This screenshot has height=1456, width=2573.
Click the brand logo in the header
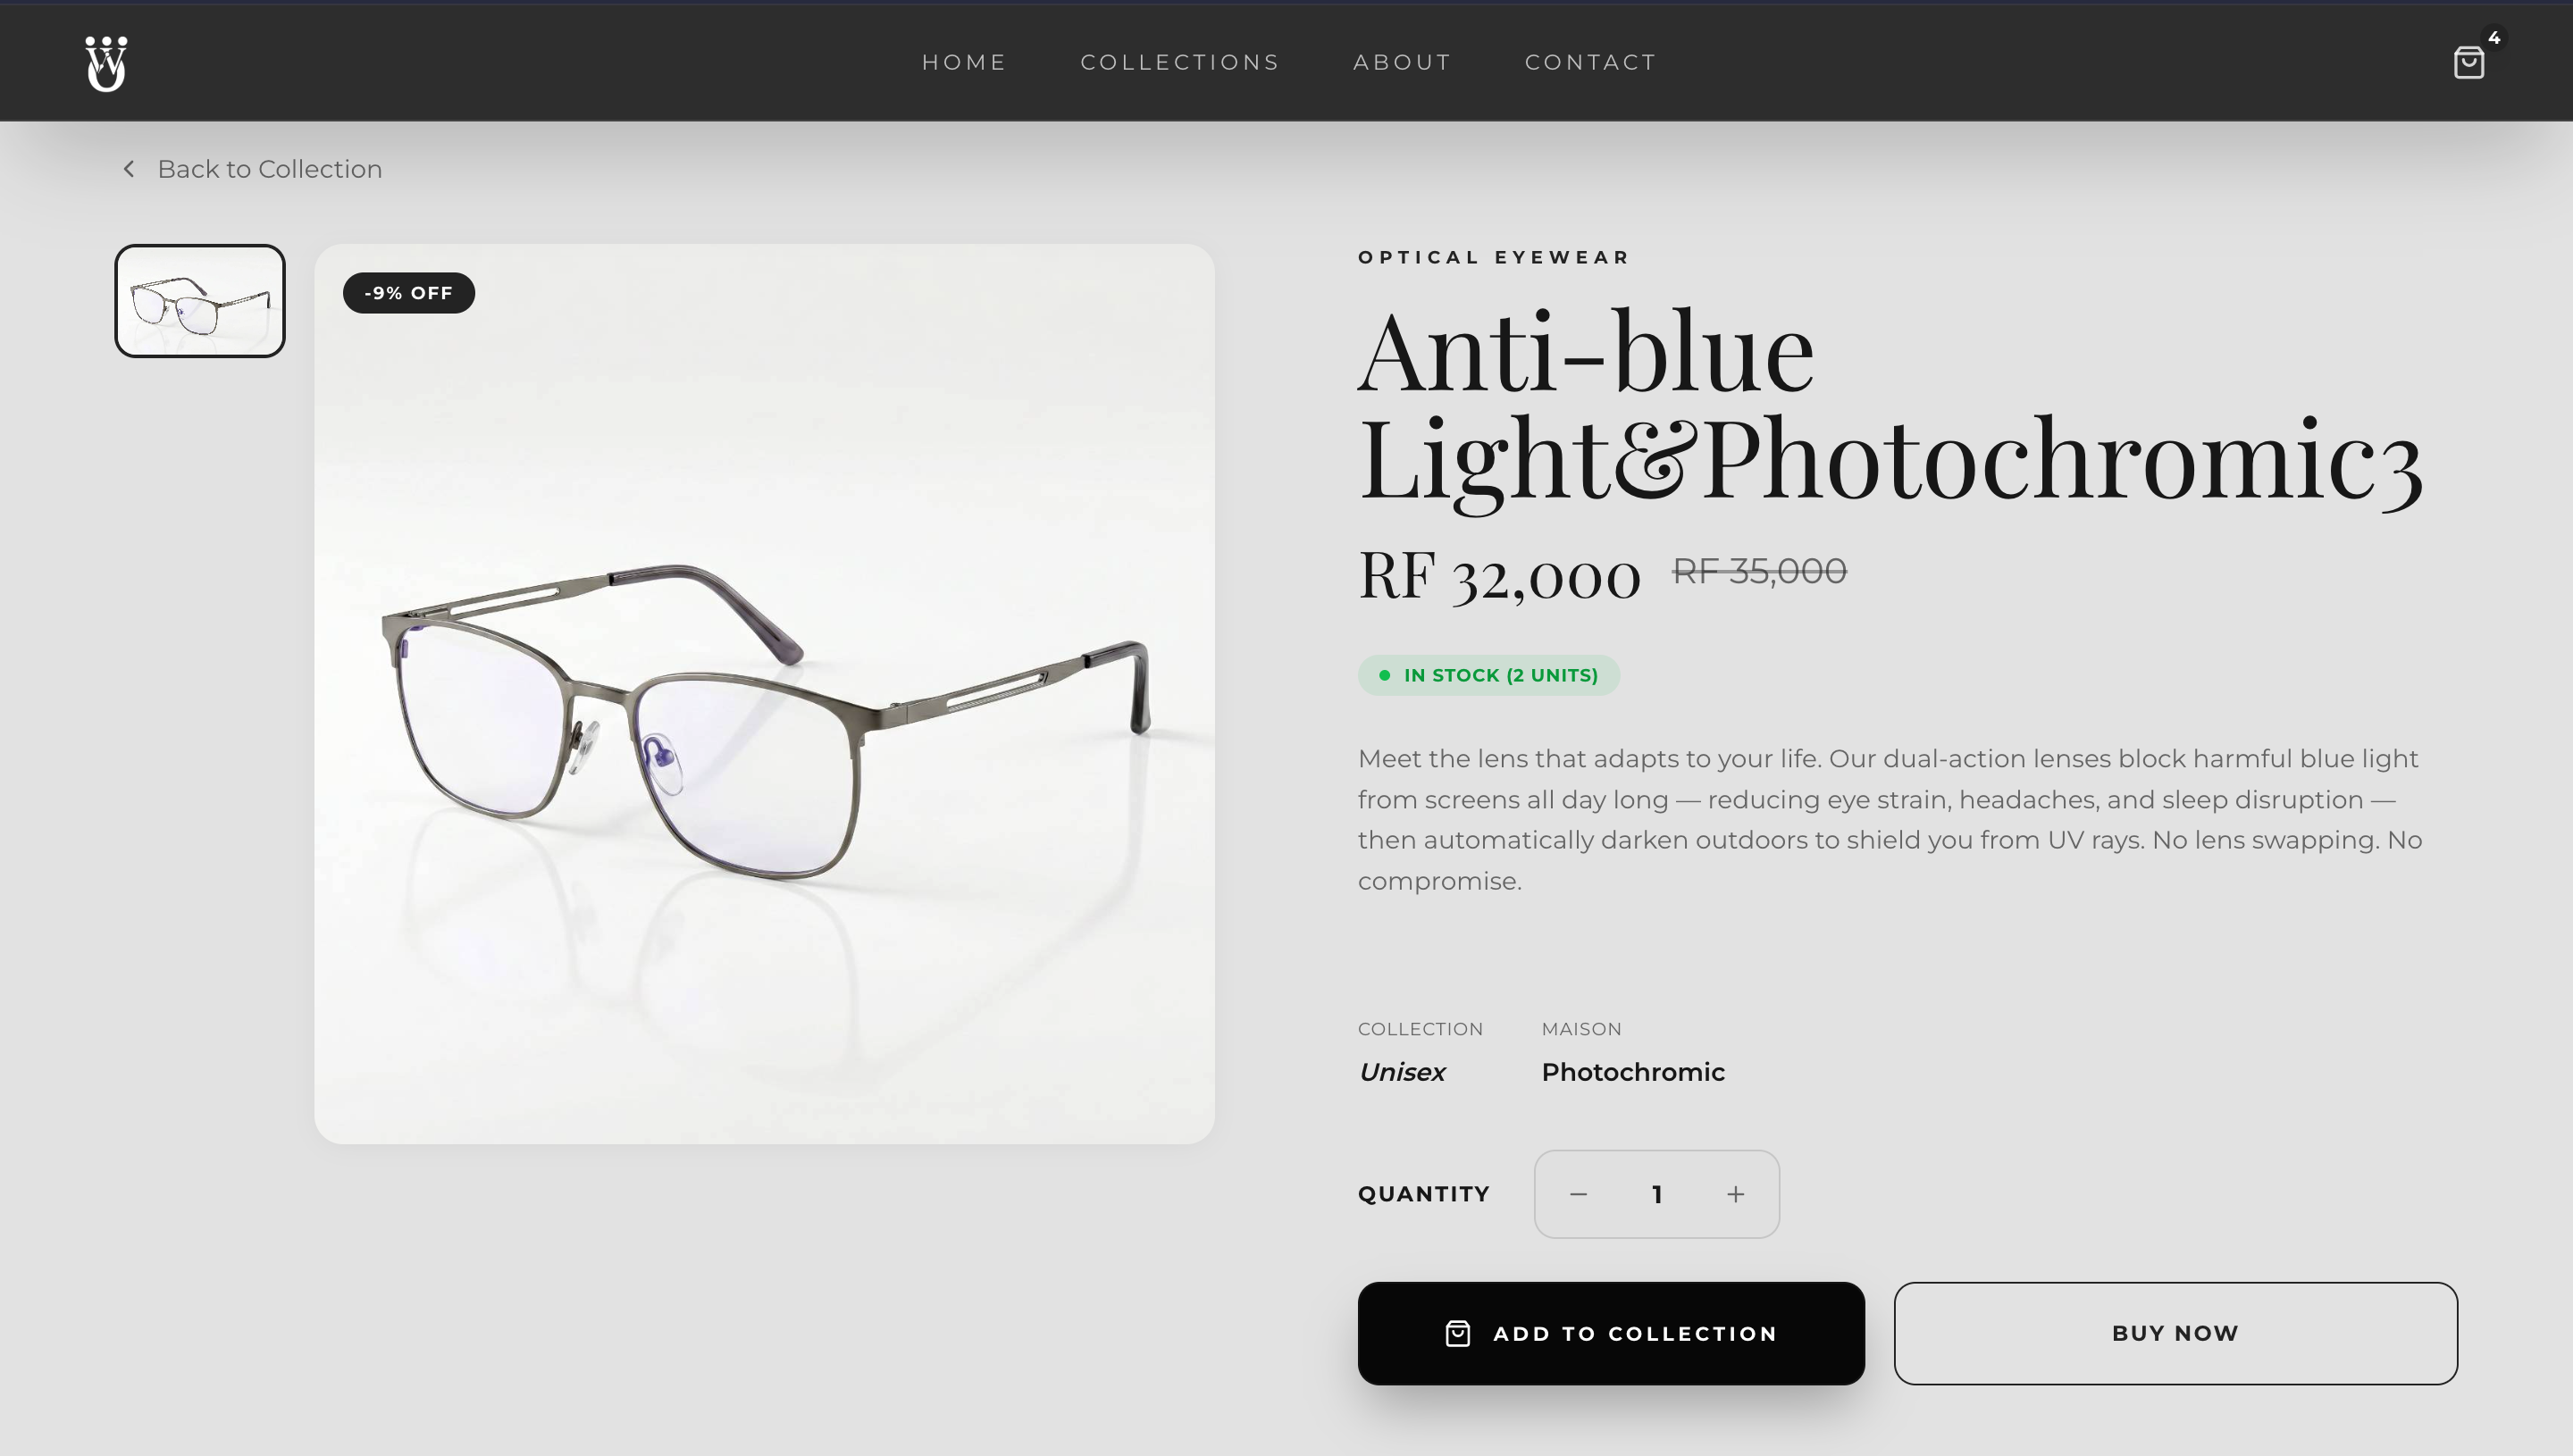107,63
